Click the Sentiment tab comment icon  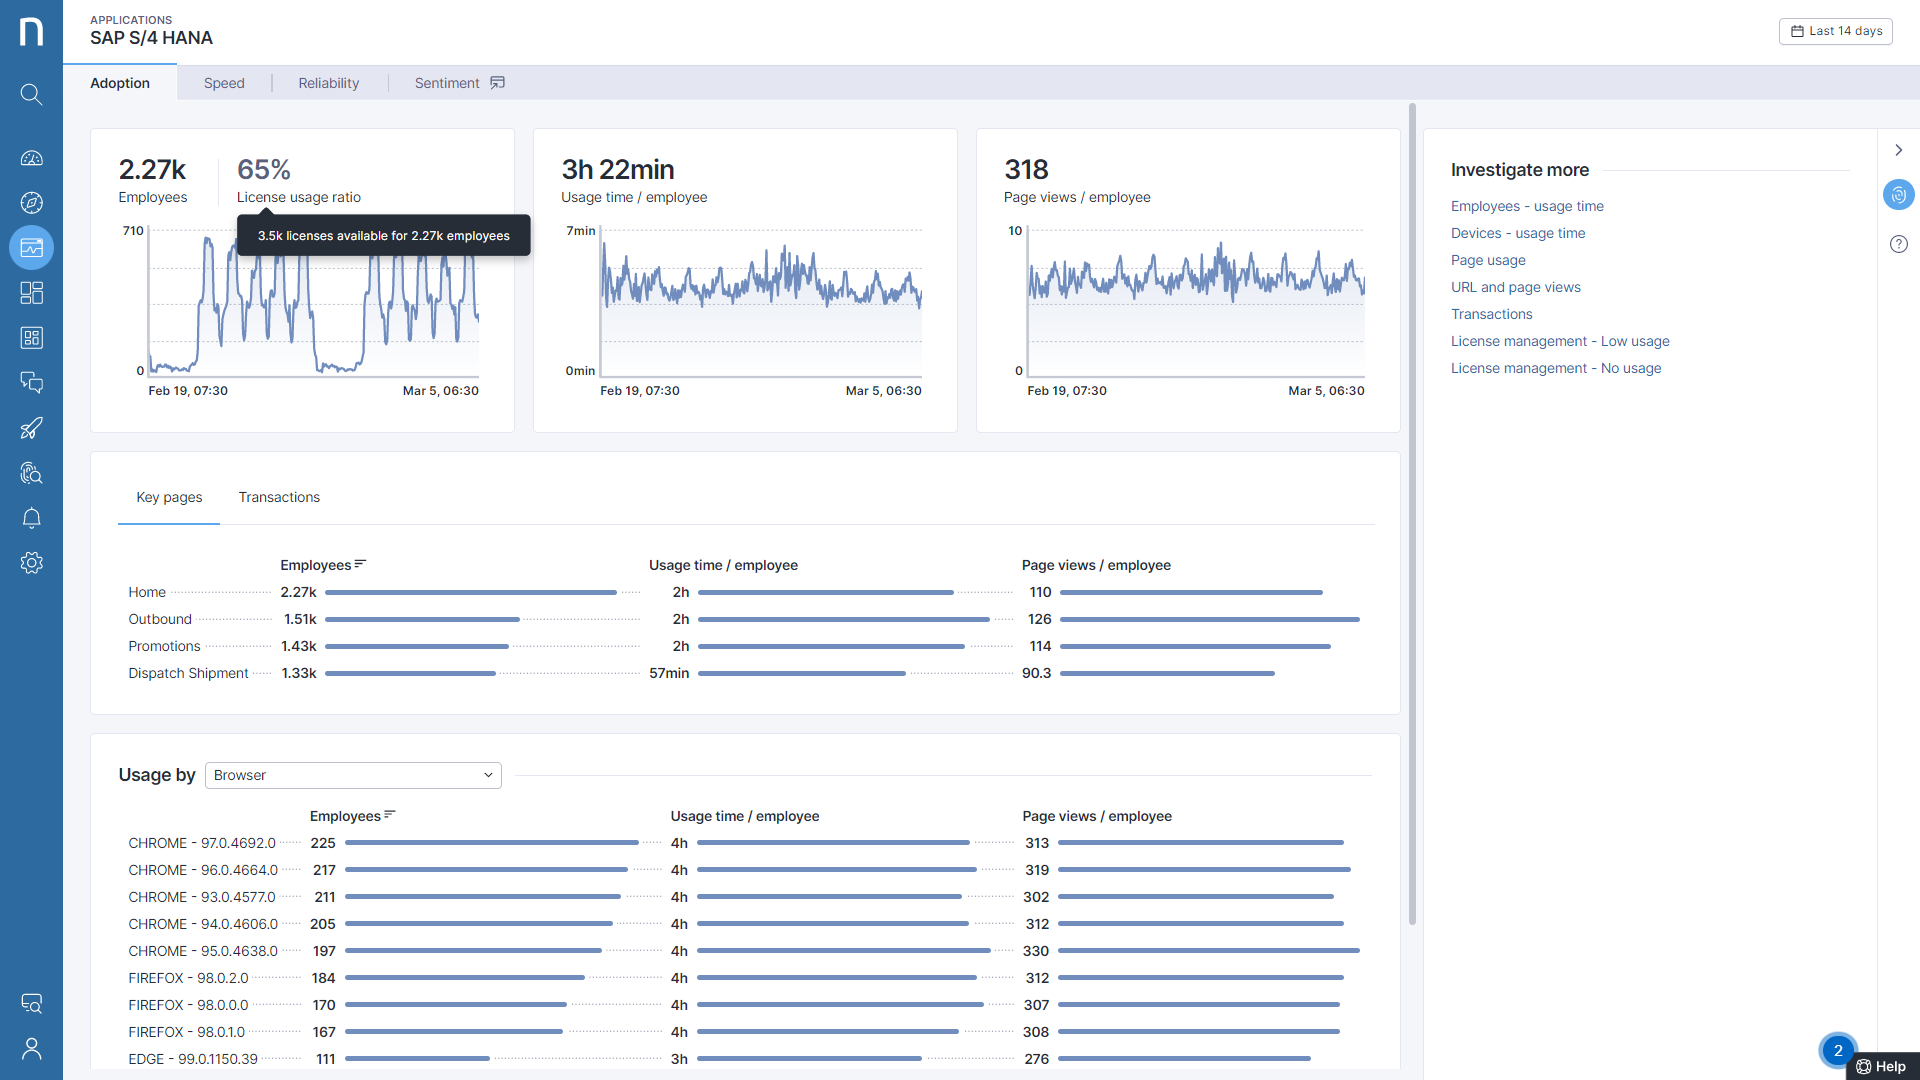[497, 83]
